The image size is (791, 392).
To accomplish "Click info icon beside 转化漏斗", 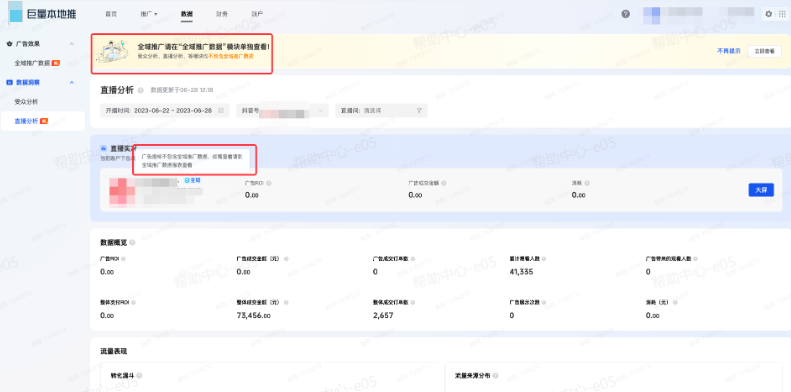I will (x=139, y=376).
